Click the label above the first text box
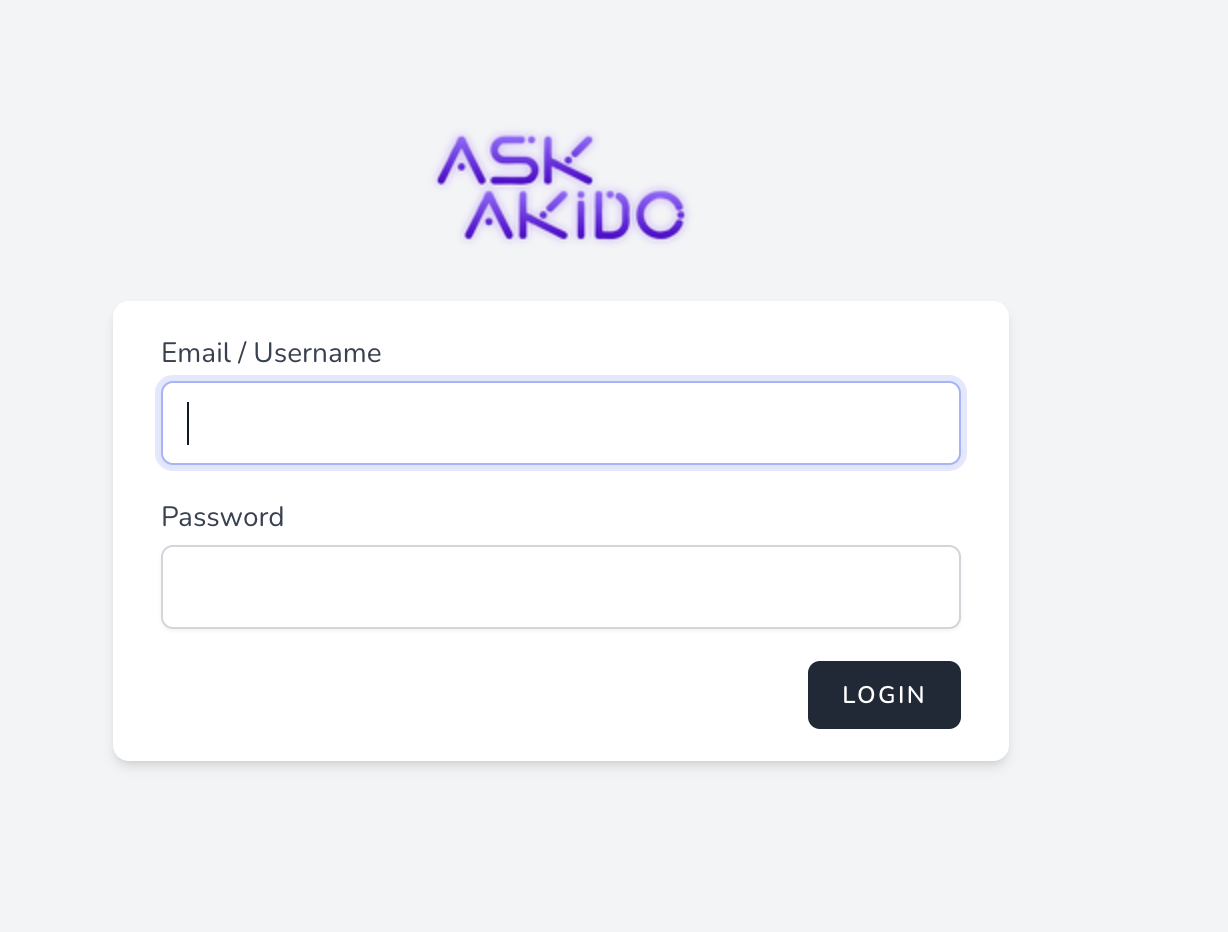Image resolution: width=1228 pixels, height=932 pixels. [x=271, y=353]
